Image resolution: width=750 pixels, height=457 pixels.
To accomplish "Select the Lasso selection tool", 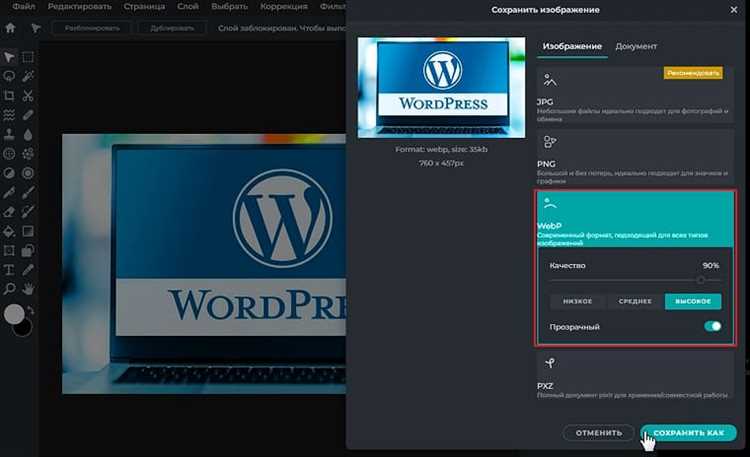I will (x=9, y=77).
